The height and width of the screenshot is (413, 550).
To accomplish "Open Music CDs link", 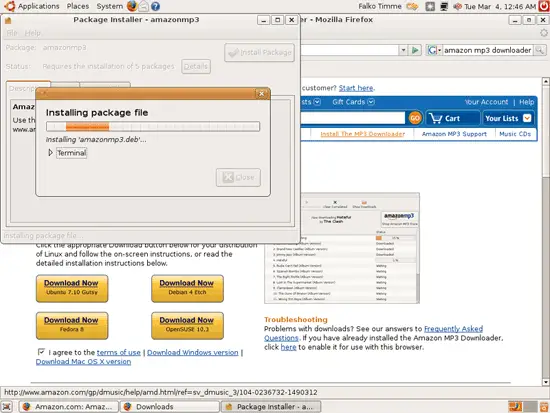I will coord(515,134).
